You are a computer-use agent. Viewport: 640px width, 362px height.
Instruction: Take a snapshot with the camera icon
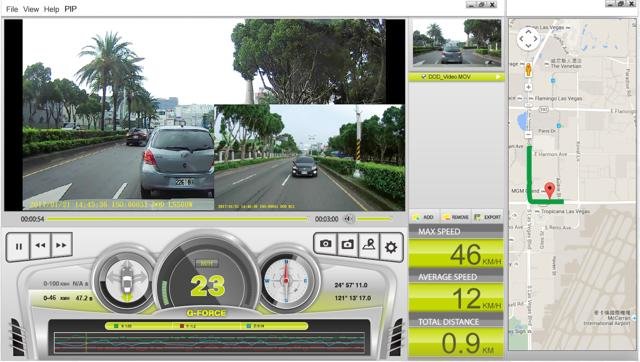(x=325, y=244)
